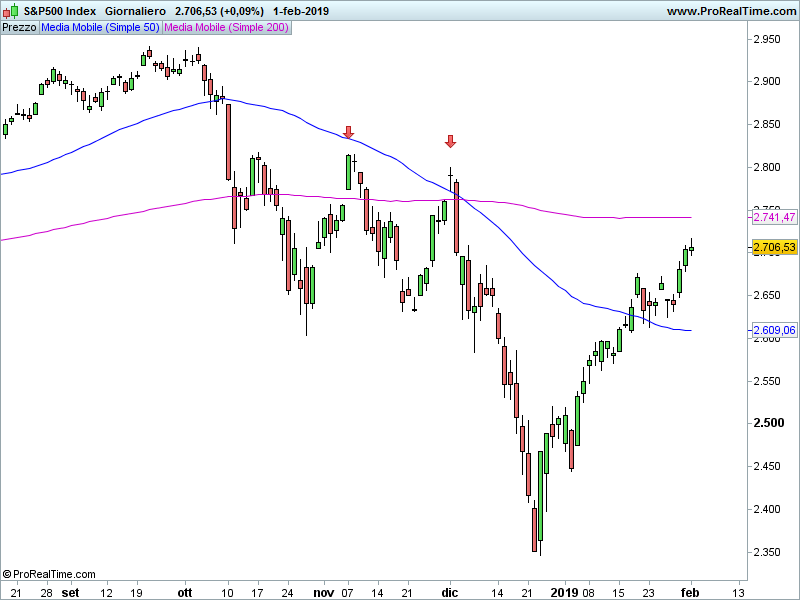800x600 pixels.
Task: Click the nov month label on time axis
Action: (x=323, y=593)
